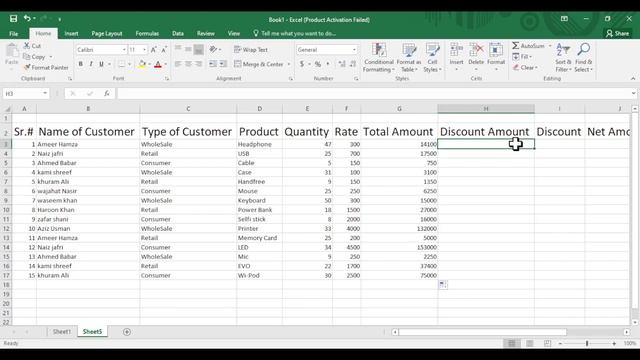Click the Undo arrow icon
The height and width of the screenshot is (360, 640).
coord(27,18)
